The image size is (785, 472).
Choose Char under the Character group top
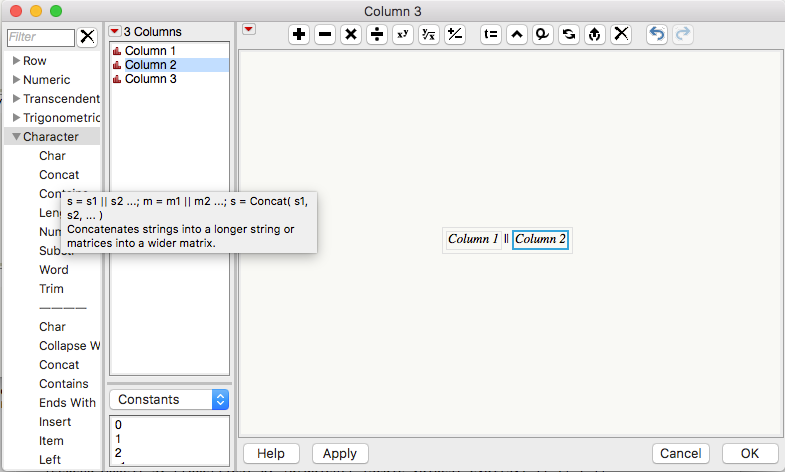[52, 156]
